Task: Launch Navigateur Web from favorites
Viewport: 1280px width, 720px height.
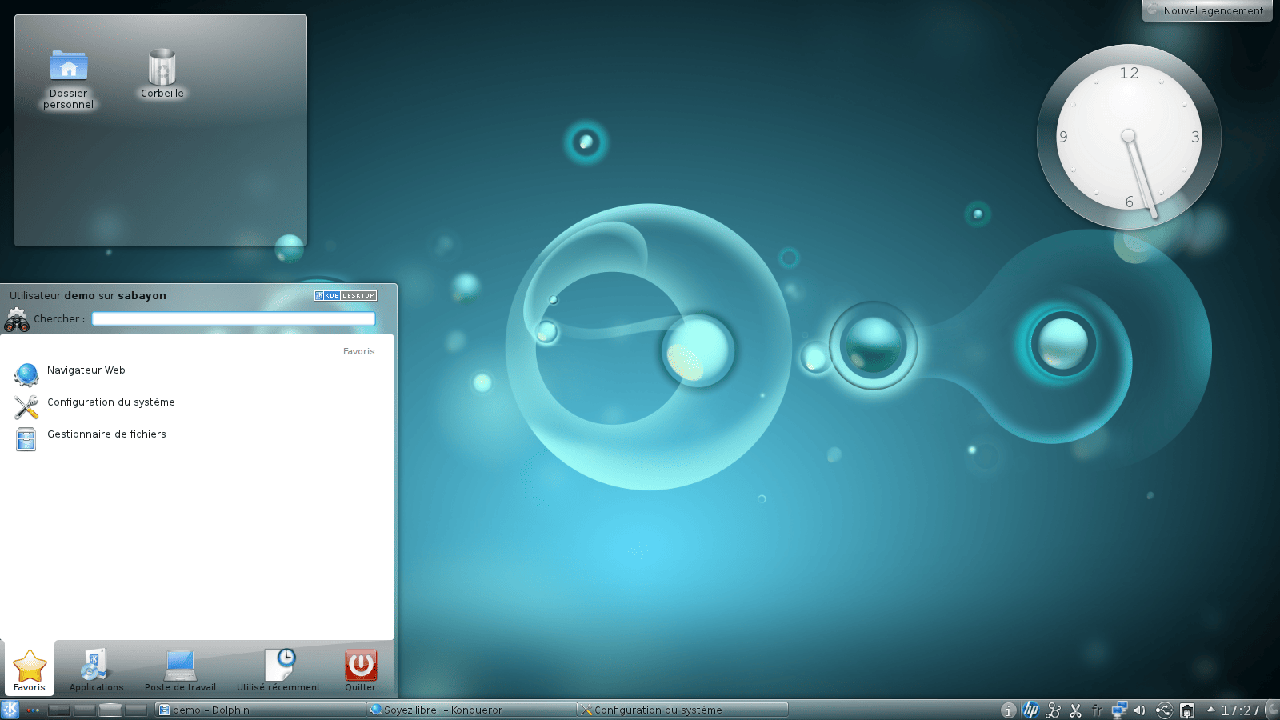Action: [85, 371]
